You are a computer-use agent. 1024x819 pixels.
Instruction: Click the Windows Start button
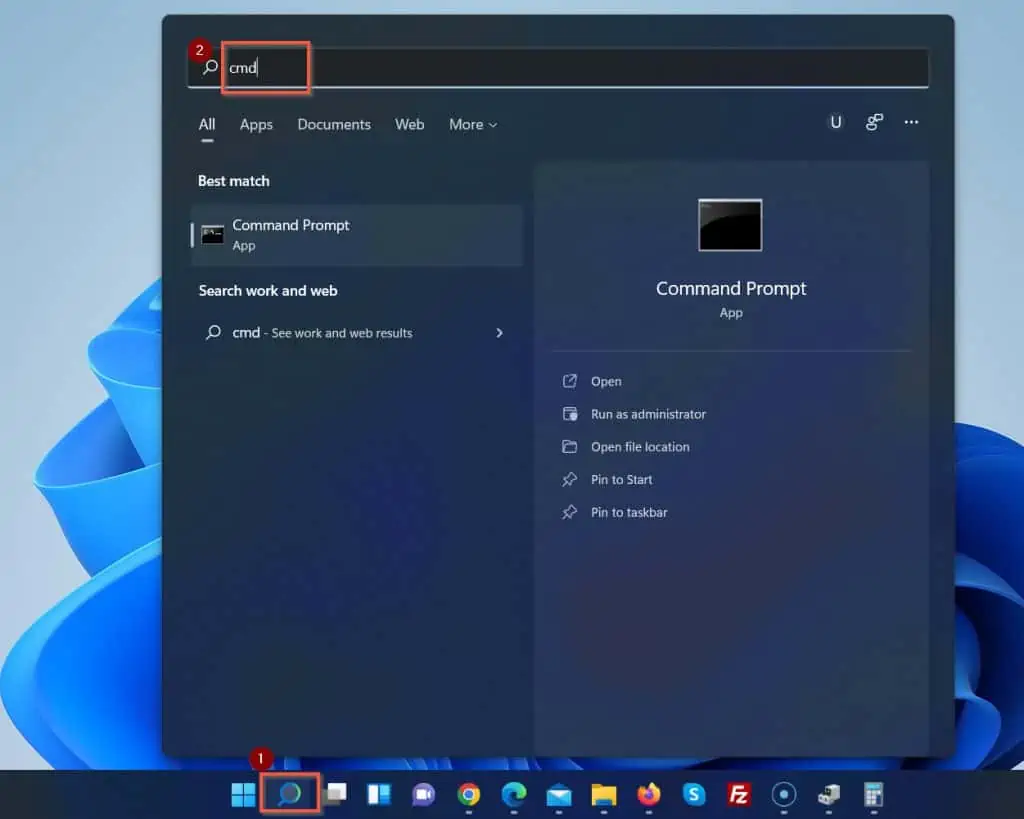(x=242, y=794)
